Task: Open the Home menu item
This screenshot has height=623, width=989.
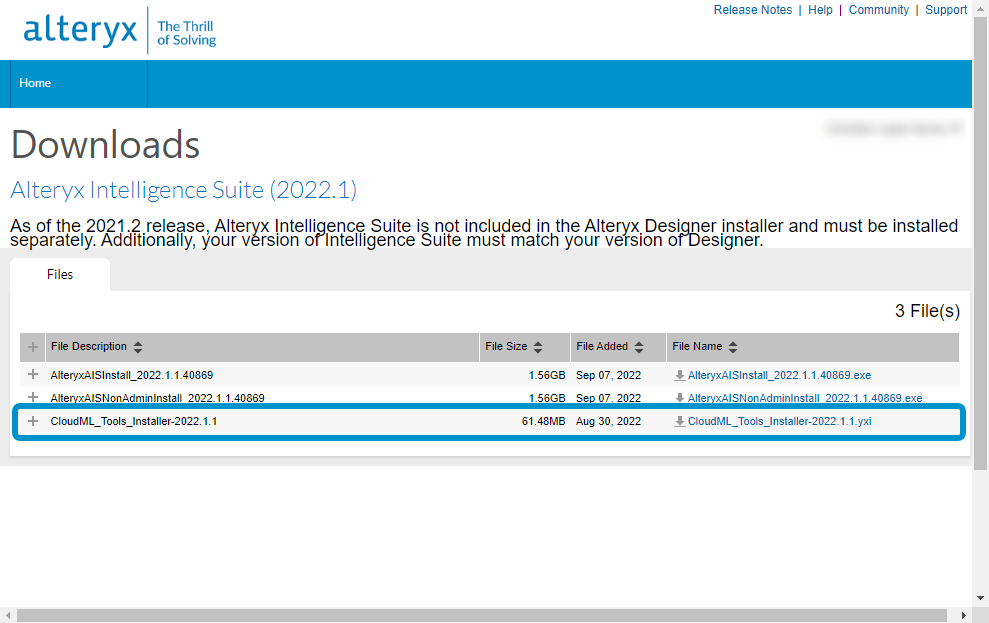Action: [x=34, y=83]
